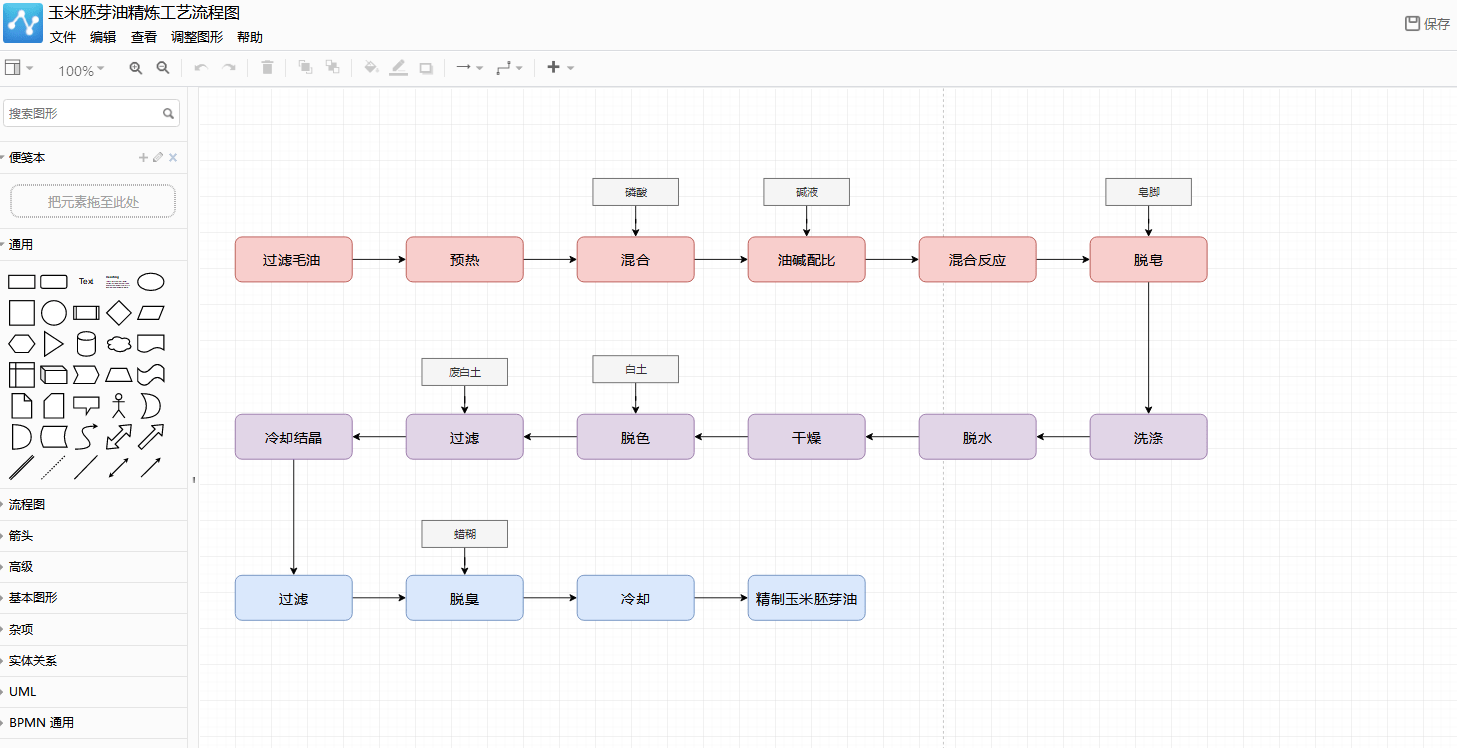Click the scratchpad edit pencil icon

pos(158,158)
